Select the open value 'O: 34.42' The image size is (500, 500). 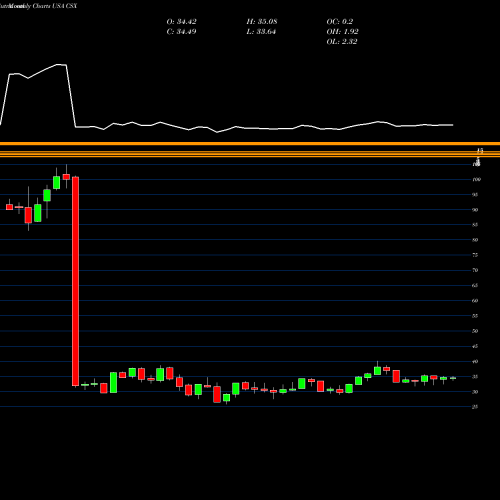point(181,22)
